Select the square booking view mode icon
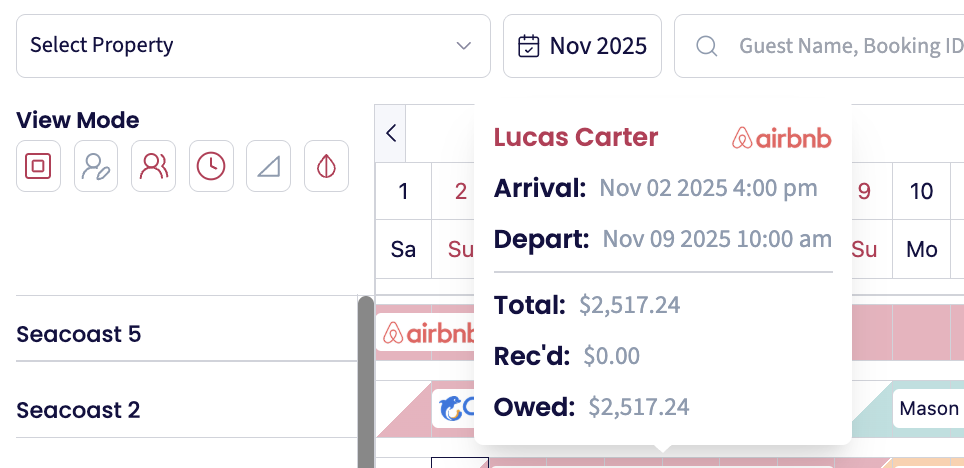 click(x=39, y=166)
